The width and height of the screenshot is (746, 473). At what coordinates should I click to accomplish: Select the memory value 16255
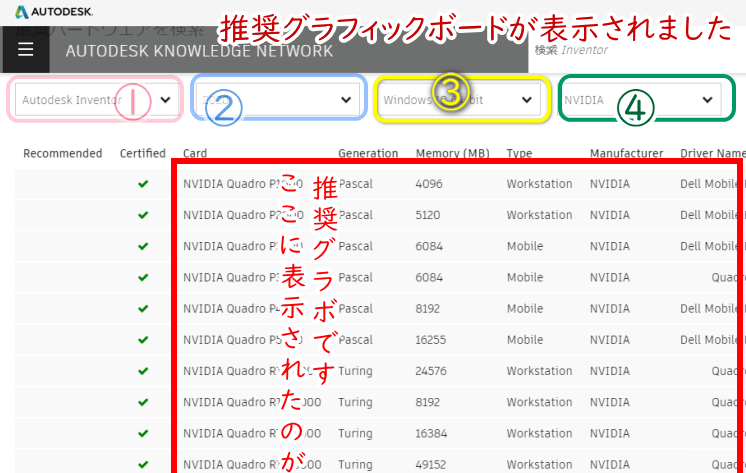point(431,340)
